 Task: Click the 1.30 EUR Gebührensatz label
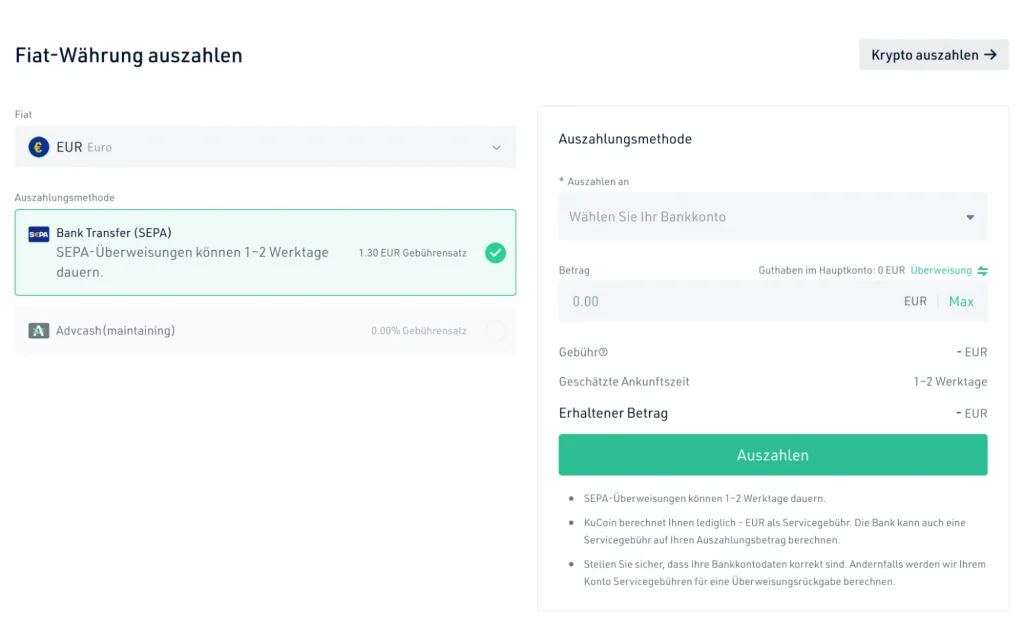(412, 253)
